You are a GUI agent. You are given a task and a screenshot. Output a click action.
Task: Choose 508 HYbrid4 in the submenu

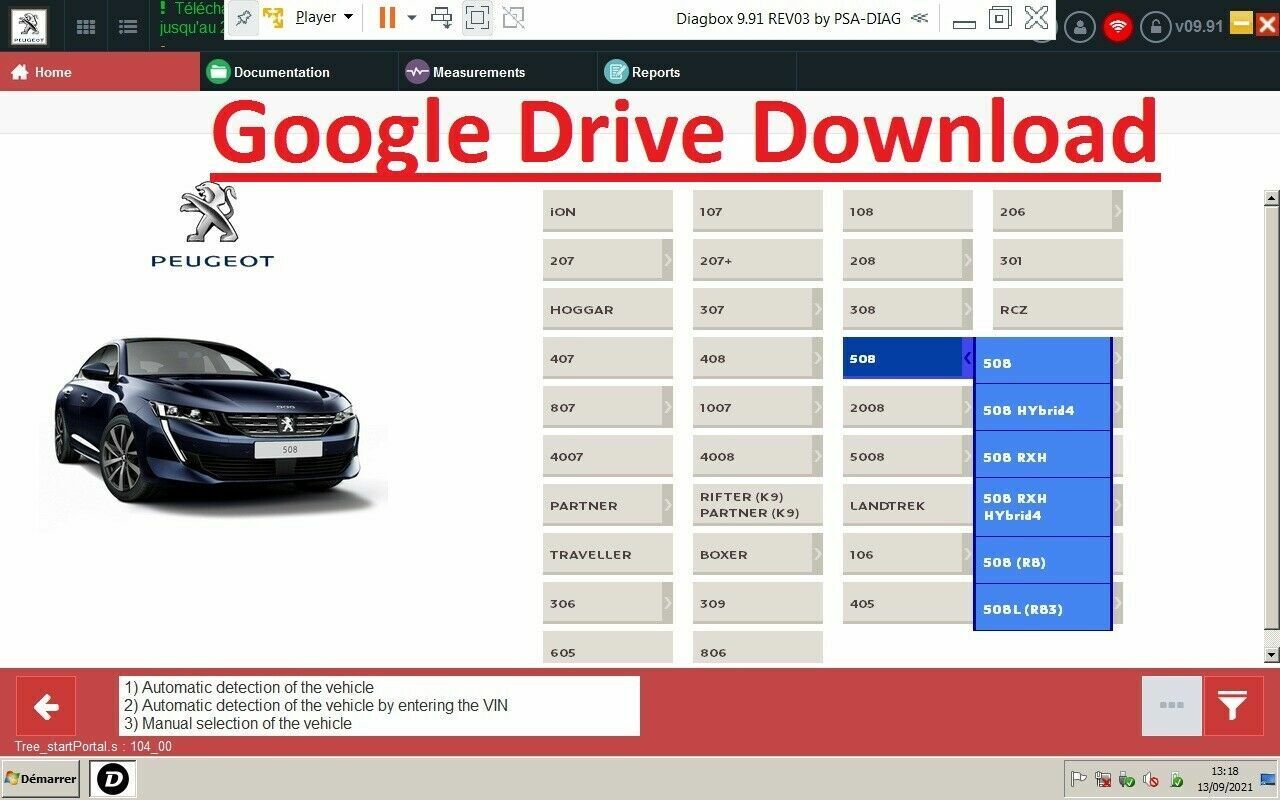1042,408
